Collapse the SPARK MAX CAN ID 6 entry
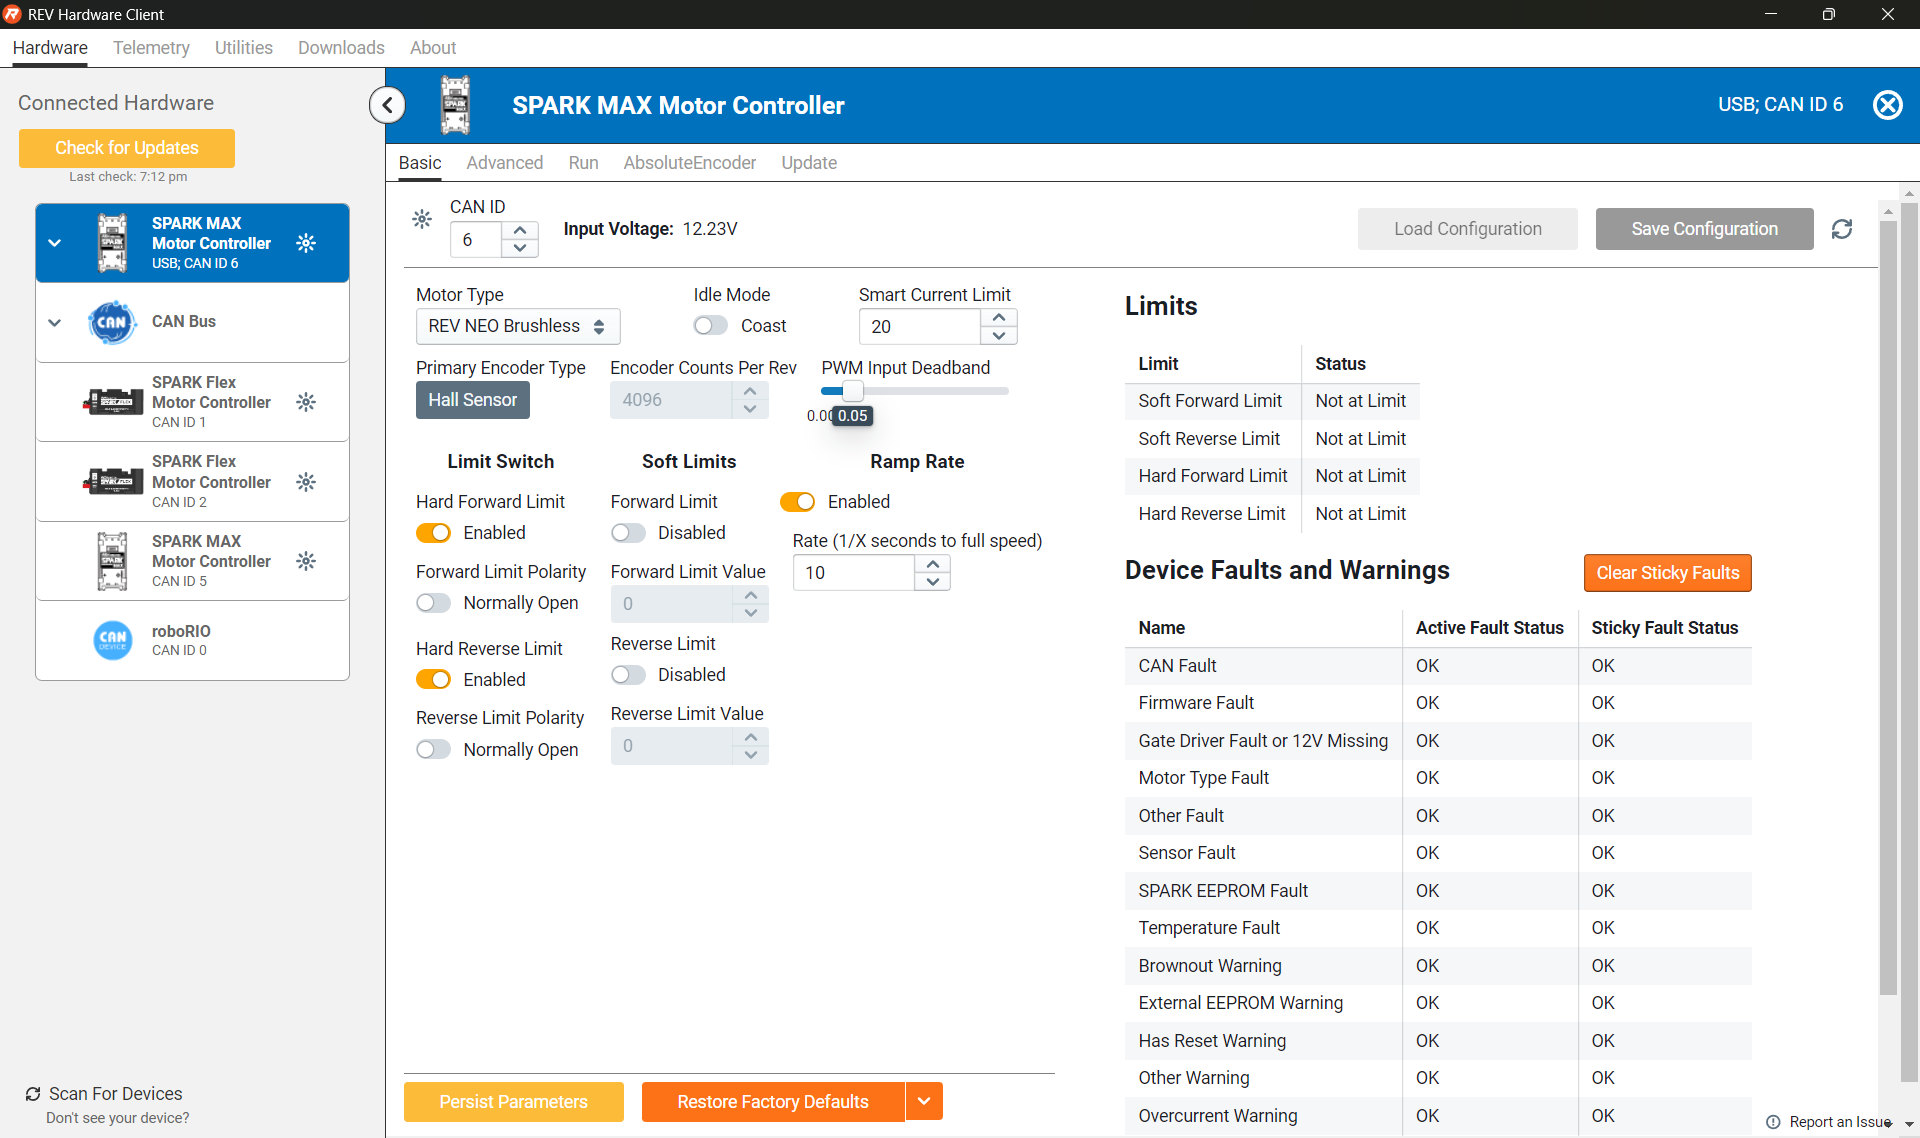The height and width of the screenshot is (1138, 1920). point(55,243)
